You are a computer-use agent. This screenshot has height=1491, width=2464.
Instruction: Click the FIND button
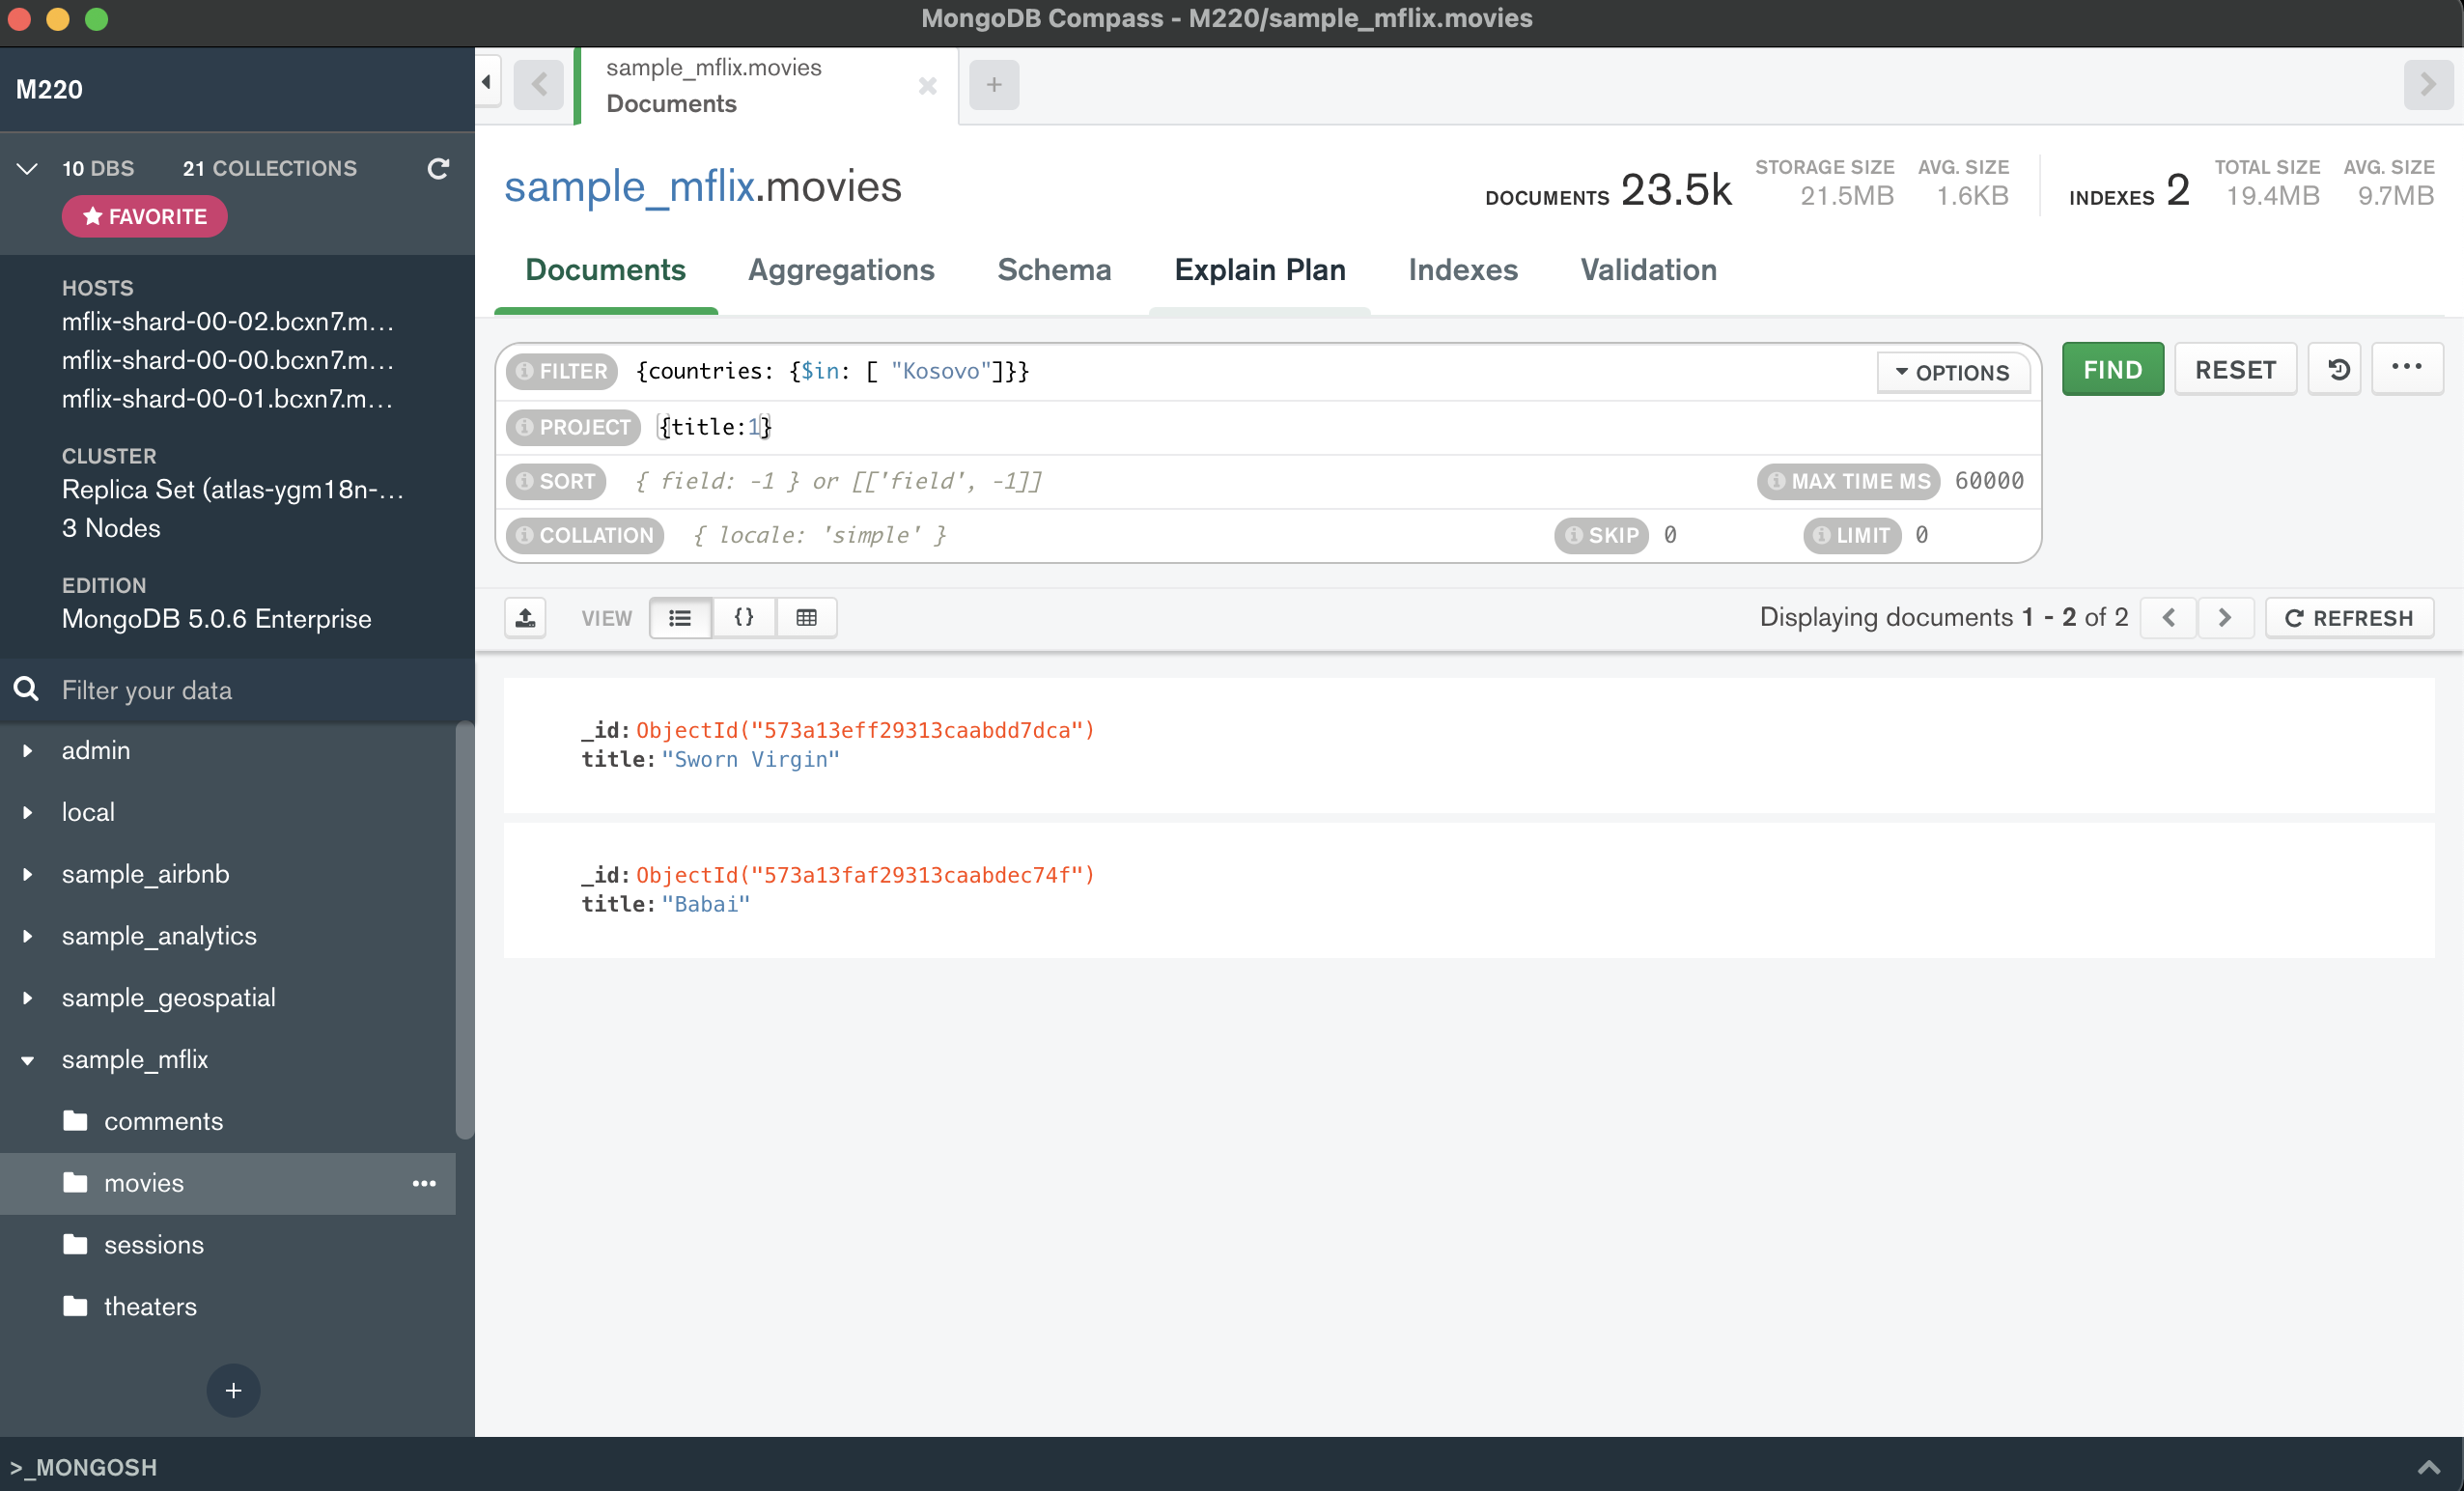click(x=2112, y=368)
